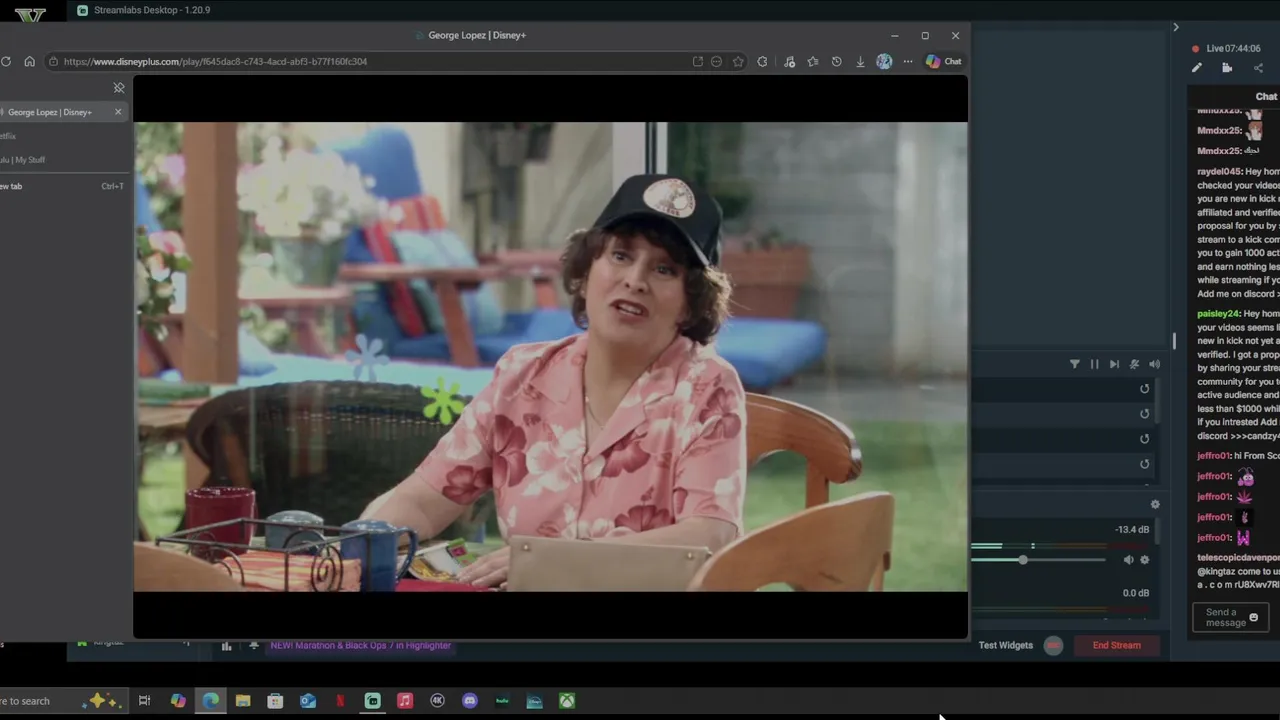The height and width of the screenshot is (720, 1280).
Task: Open a new browser tab
Action: [x=62, y=186]
